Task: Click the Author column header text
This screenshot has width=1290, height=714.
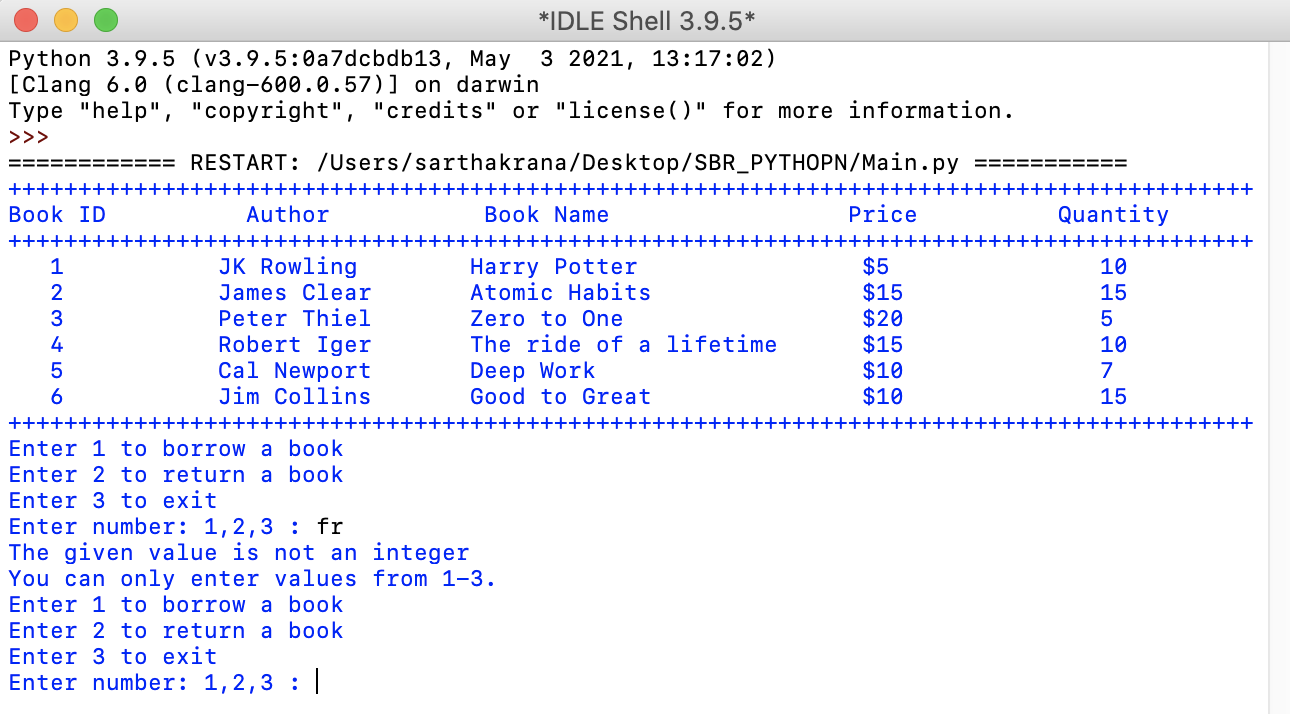Action: click(x=288, y=215)
